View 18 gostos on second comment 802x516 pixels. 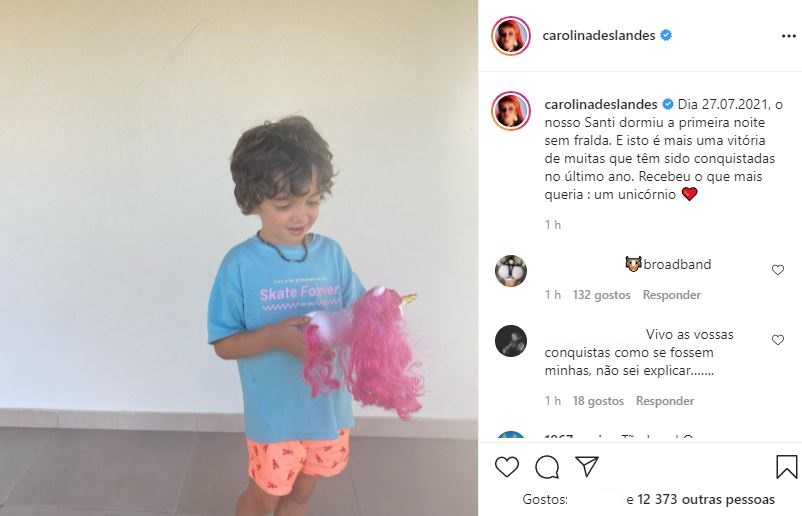pos(598,401)
